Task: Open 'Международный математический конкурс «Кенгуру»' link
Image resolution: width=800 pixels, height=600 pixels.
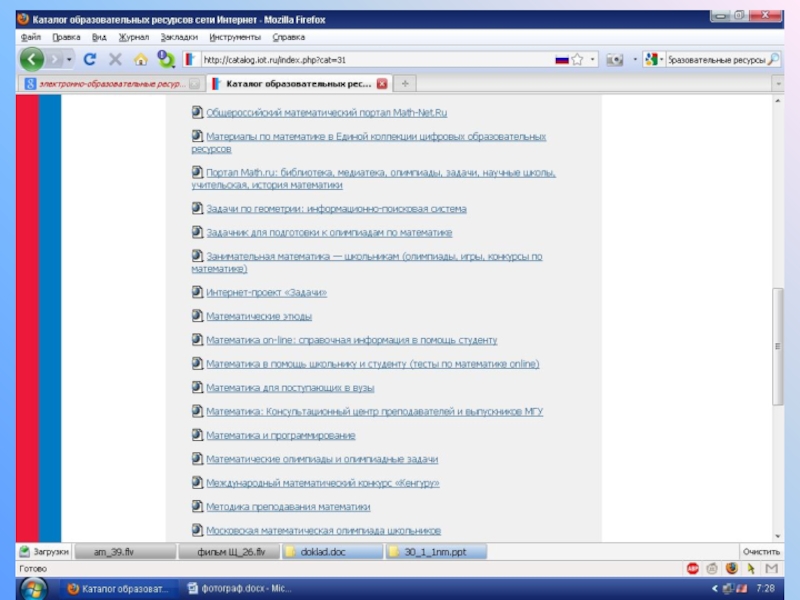Action: pyautogui.click(x=322, y=483)
